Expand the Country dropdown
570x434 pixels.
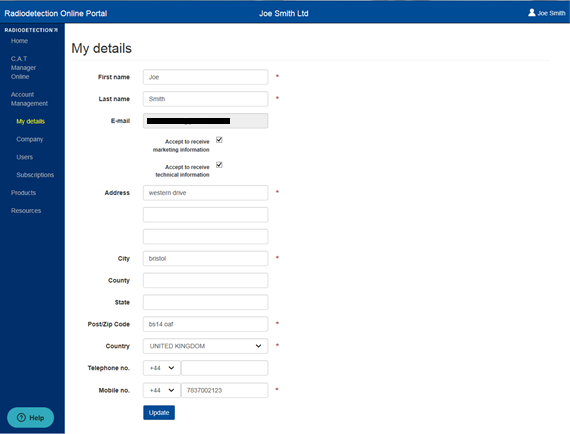(205, 346)
